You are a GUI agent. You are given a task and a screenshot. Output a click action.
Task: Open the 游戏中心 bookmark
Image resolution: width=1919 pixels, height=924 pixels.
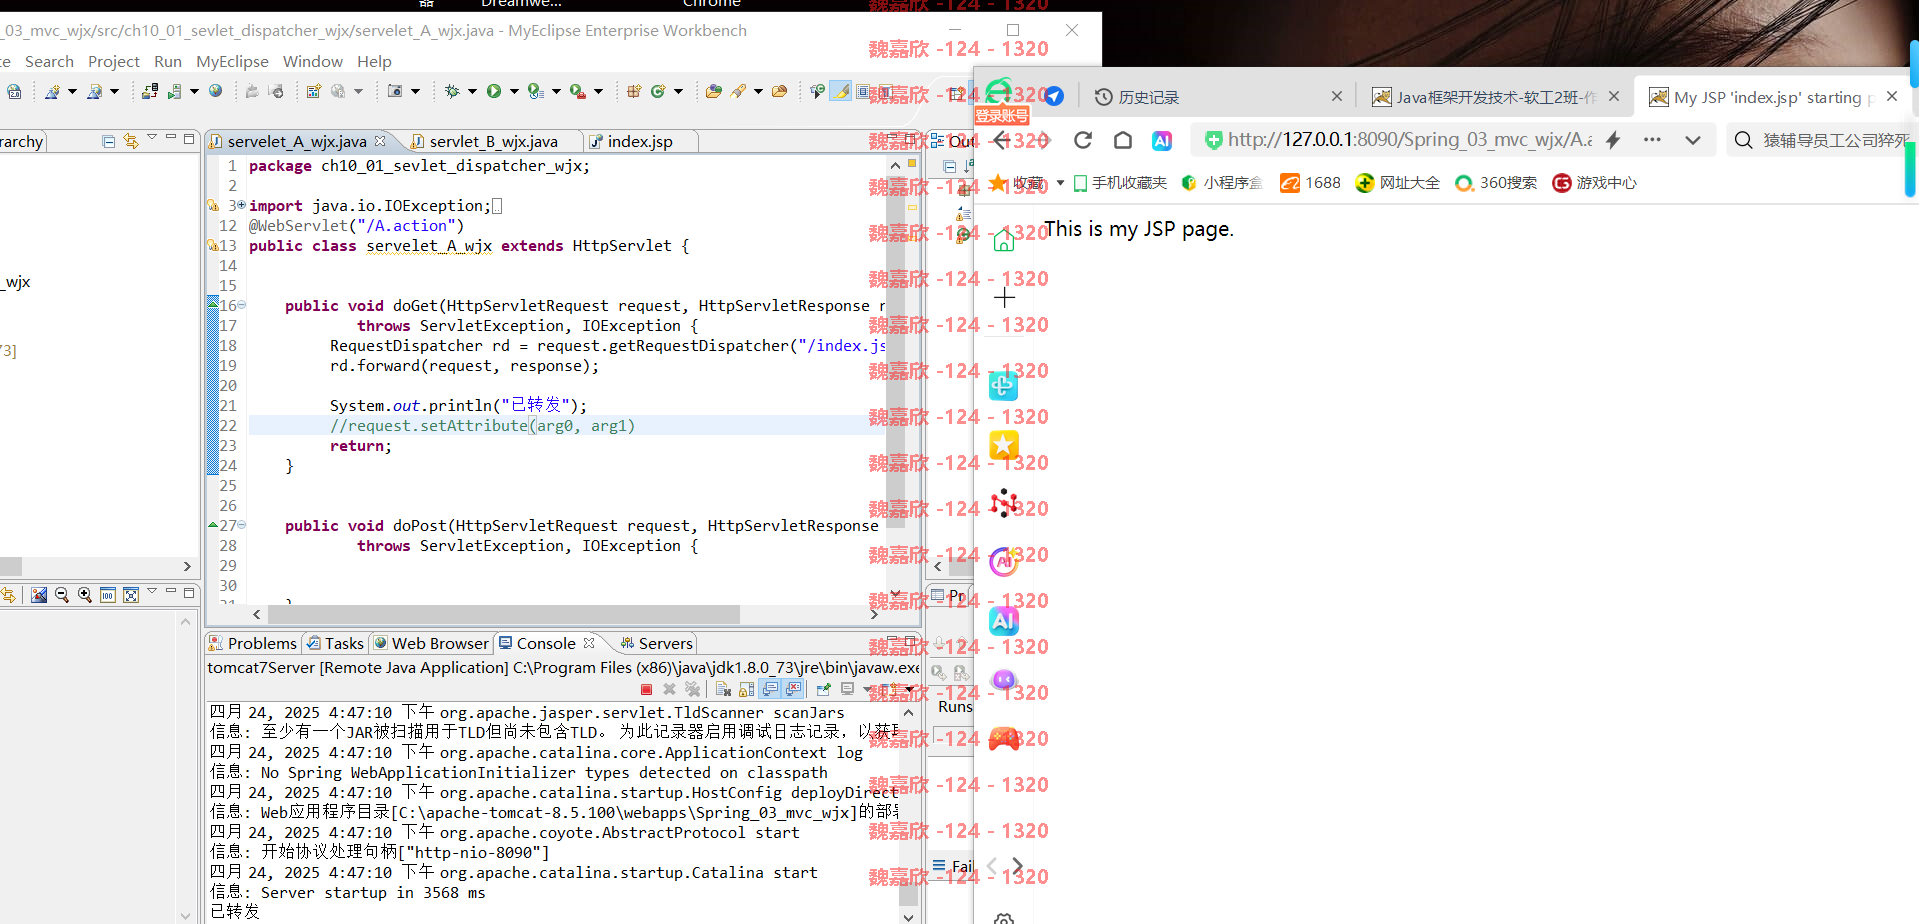[1595, 183]
